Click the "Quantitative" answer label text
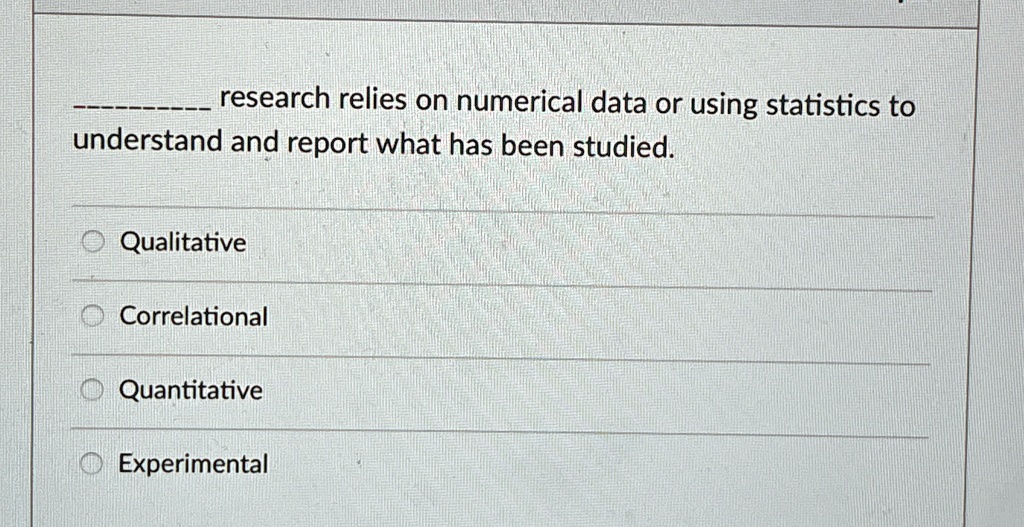The height and width of the screenshot is (527, 1024). (x=191, y=391)
